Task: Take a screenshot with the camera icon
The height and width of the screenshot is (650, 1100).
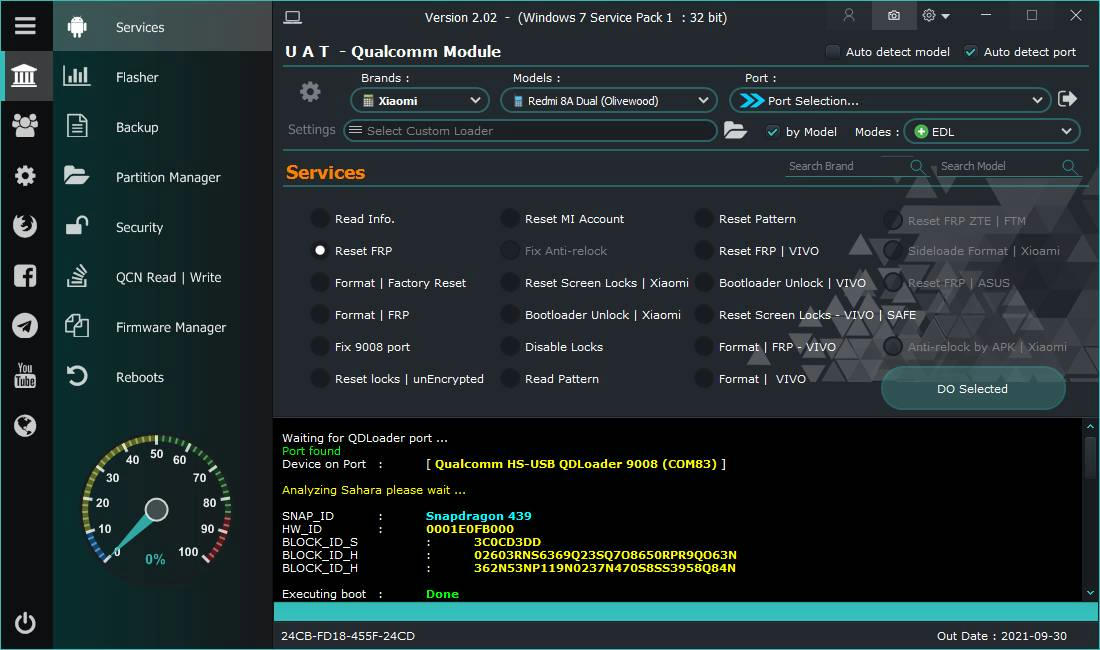Action: click(x=894, y=15)
